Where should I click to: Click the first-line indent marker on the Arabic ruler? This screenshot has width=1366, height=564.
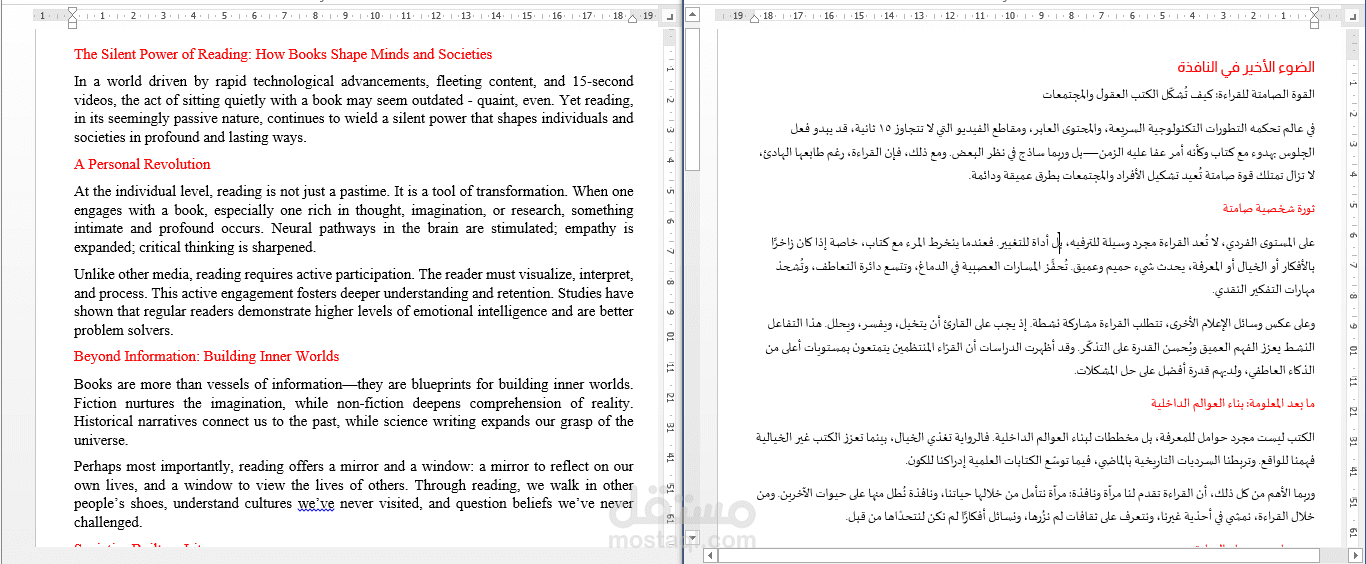(1314, 10)
